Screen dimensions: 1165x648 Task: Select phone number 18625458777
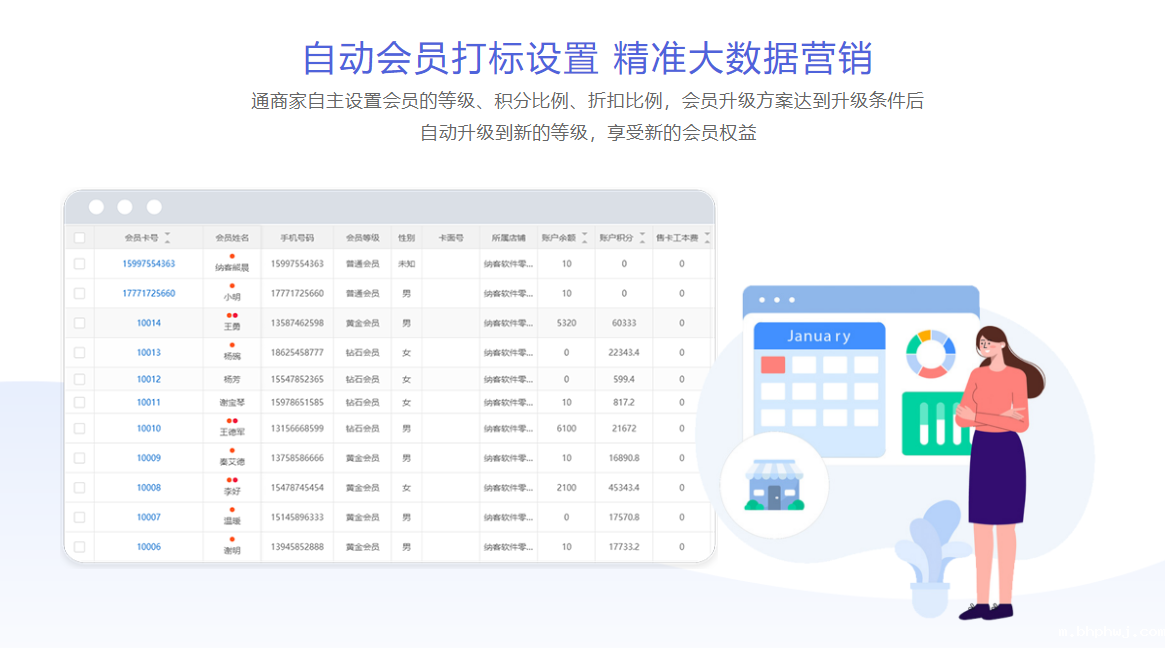(297, 353)
